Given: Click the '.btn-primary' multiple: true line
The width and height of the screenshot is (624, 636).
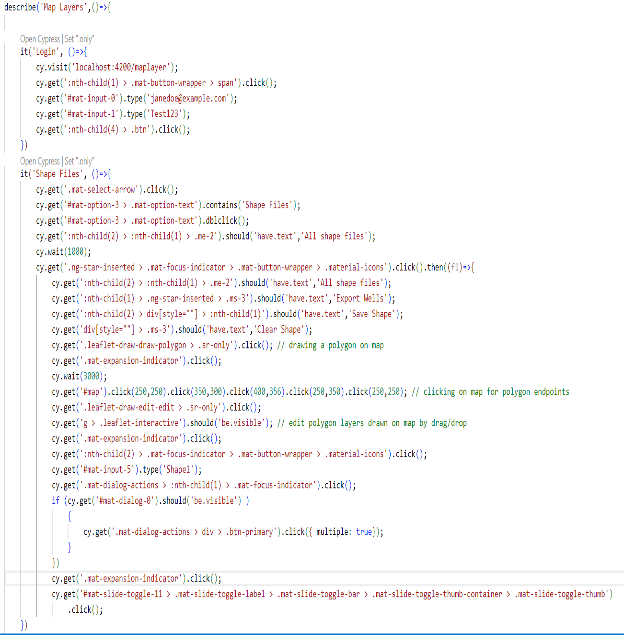Looking at the screenshot, I should tap(233, 532).
